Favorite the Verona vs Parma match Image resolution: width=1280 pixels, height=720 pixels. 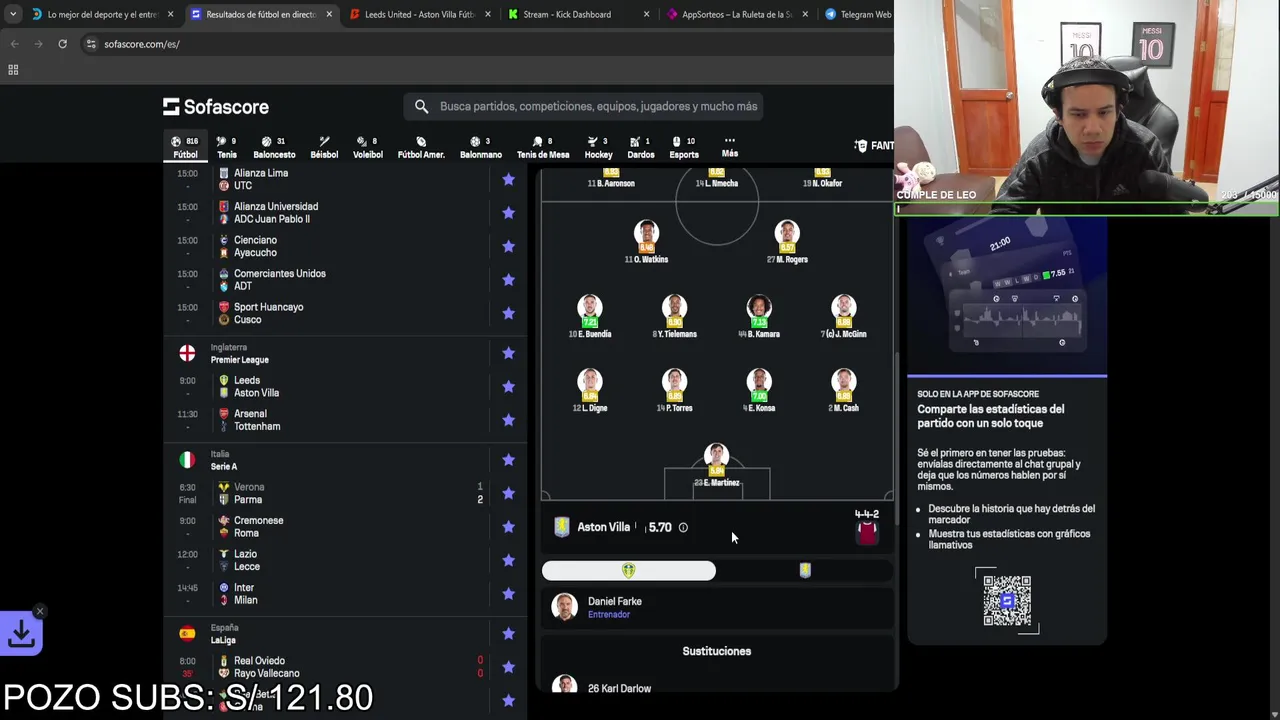point(508,493)
